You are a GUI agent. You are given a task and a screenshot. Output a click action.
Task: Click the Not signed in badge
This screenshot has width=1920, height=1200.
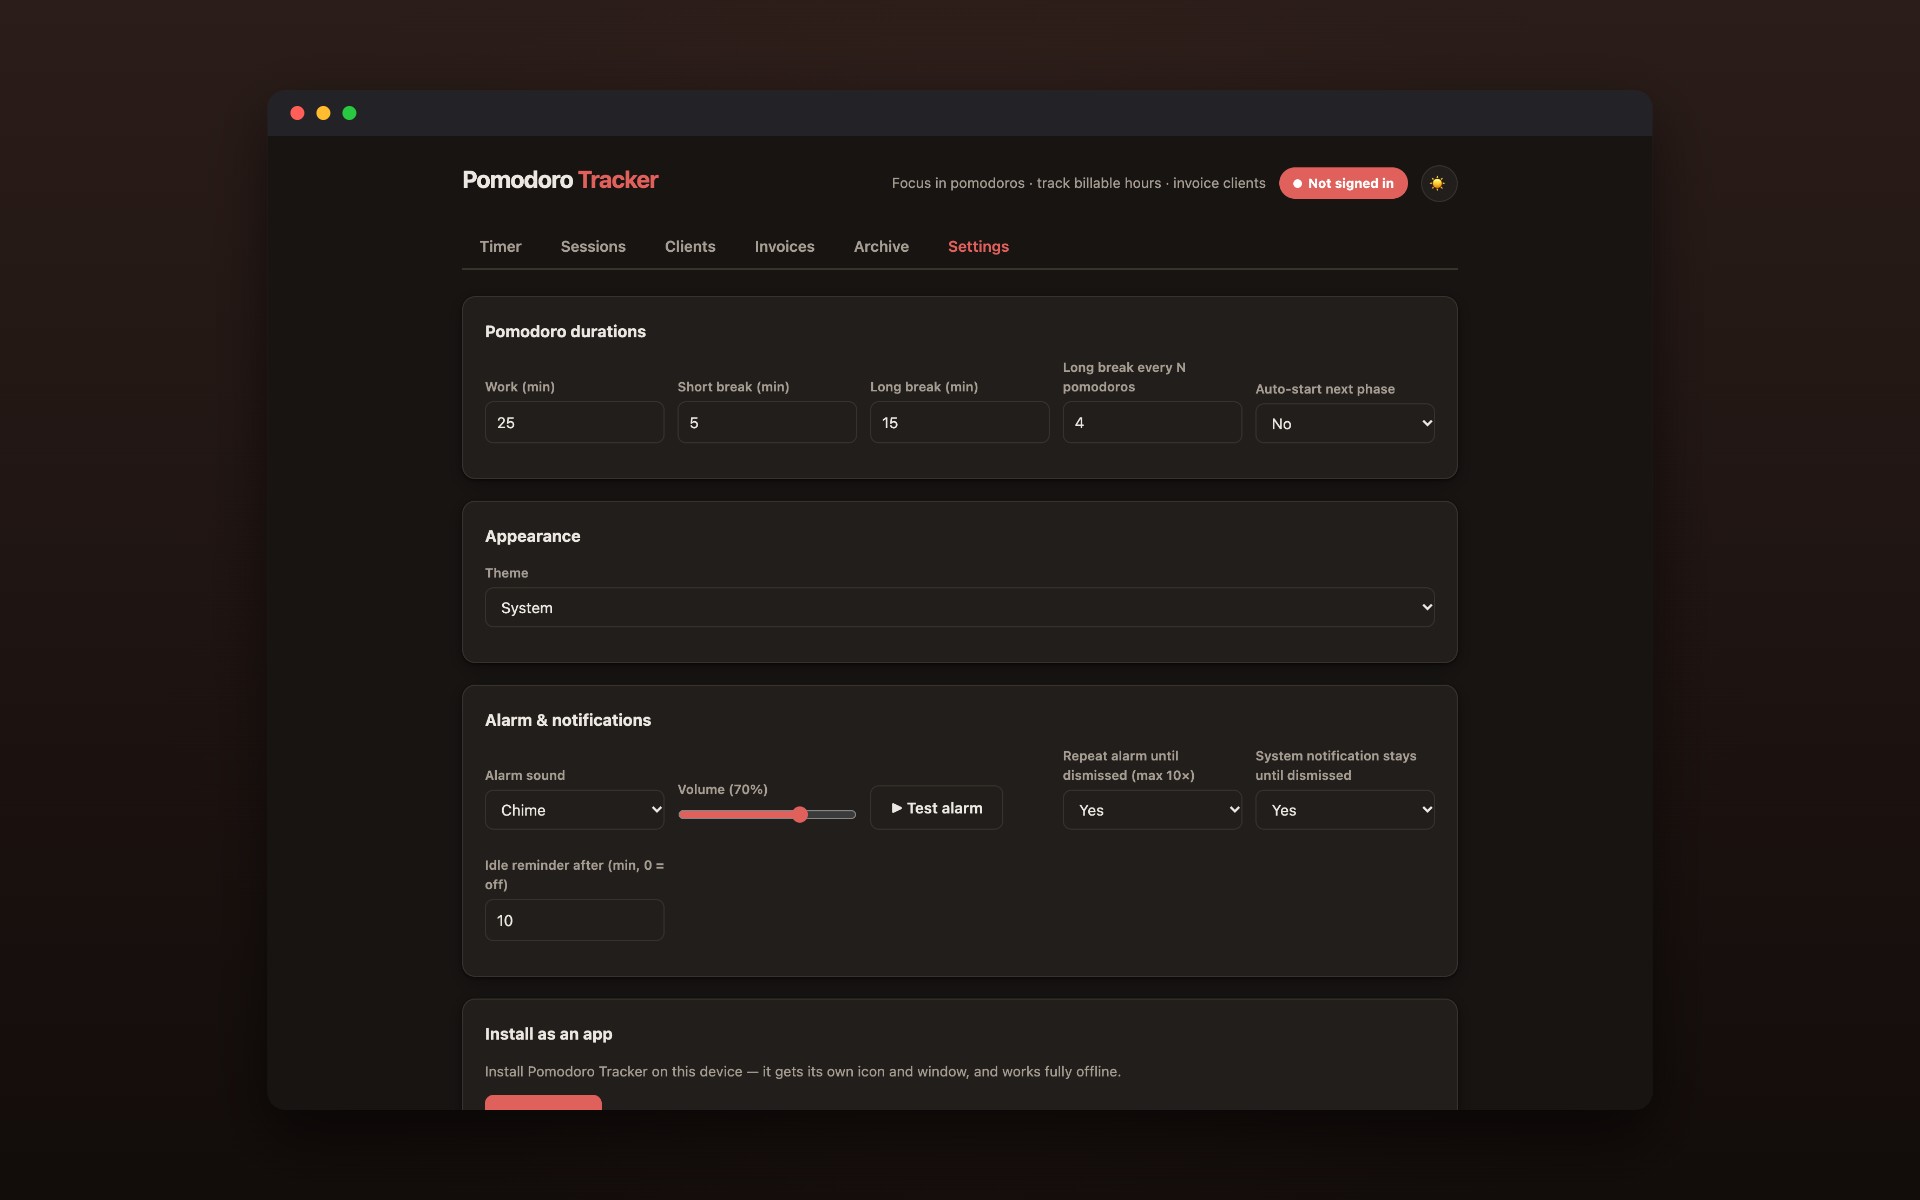(x=1343, y=183)
